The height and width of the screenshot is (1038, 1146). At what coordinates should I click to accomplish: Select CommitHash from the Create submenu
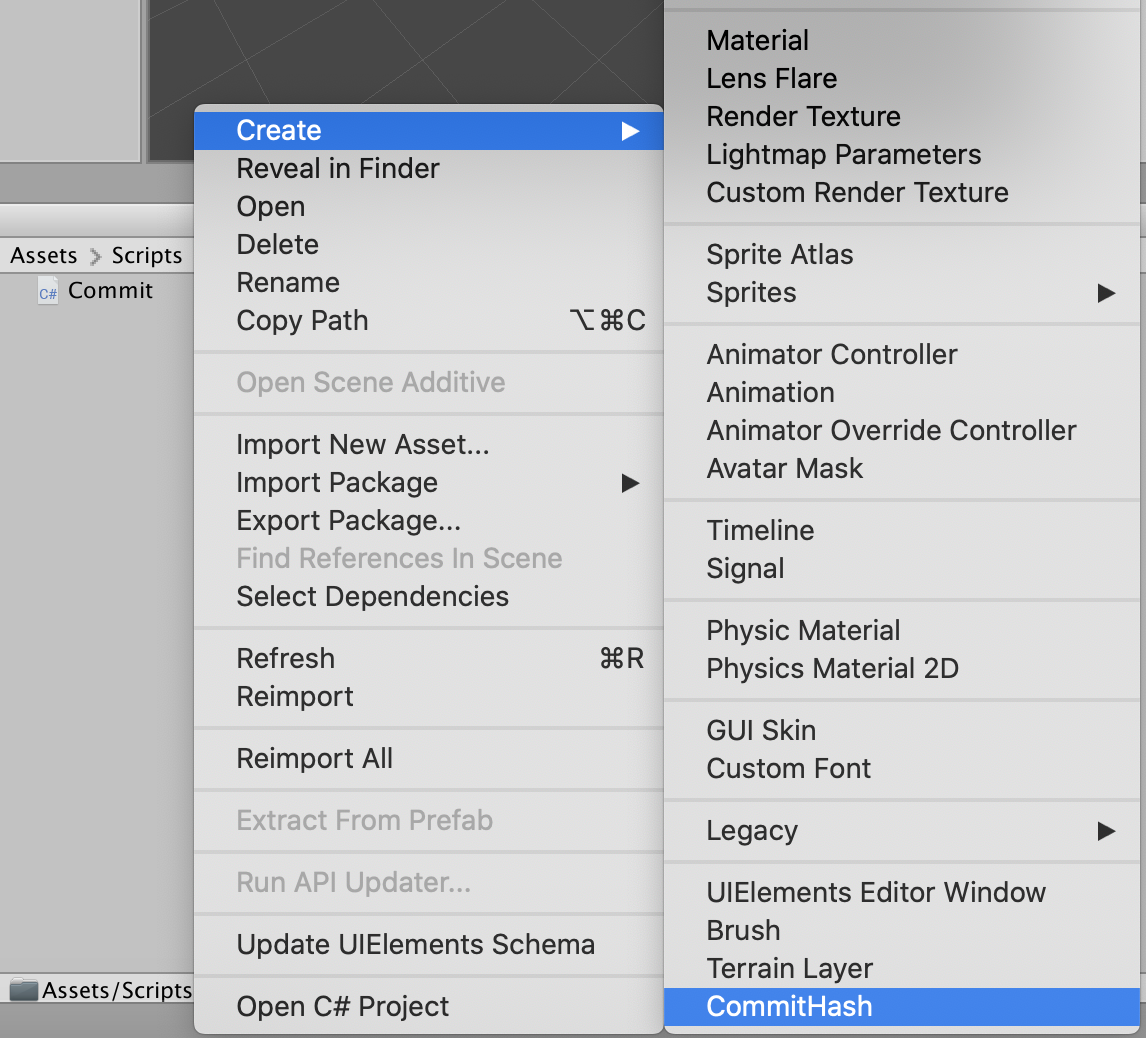click(x=789, y=1007)
